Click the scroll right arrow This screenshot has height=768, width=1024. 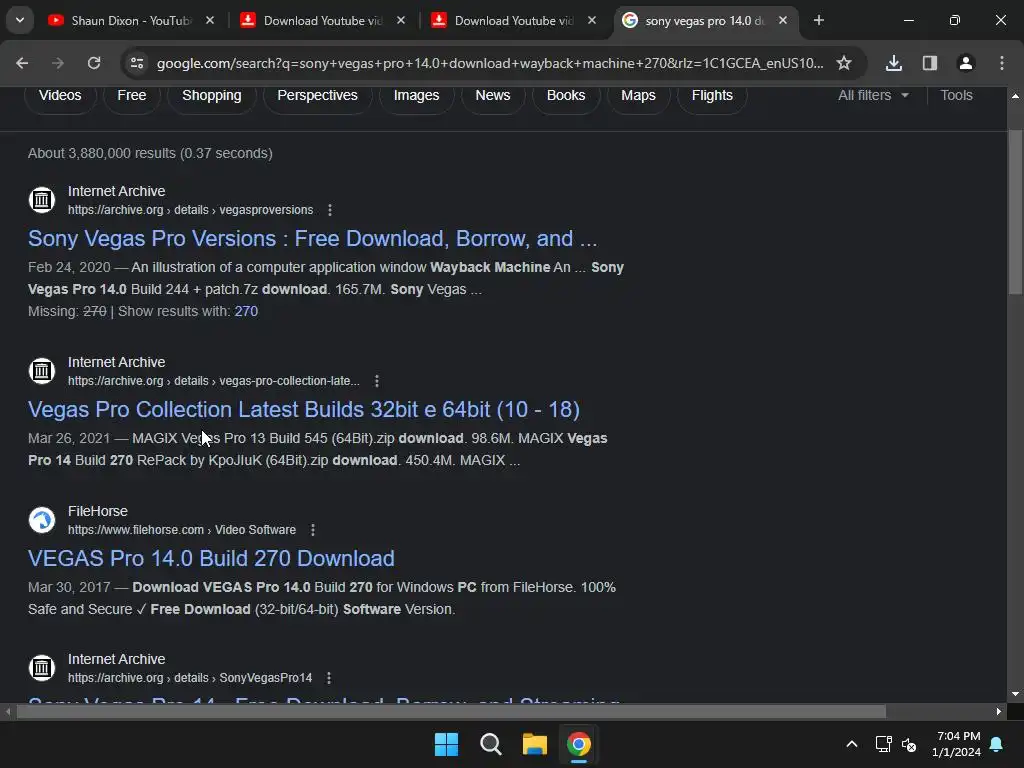999,712
